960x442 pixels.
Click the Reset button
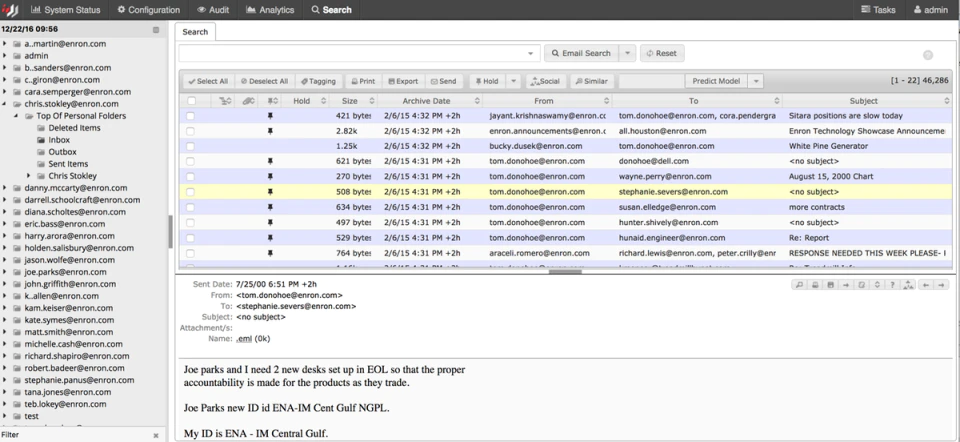point(662,53)
